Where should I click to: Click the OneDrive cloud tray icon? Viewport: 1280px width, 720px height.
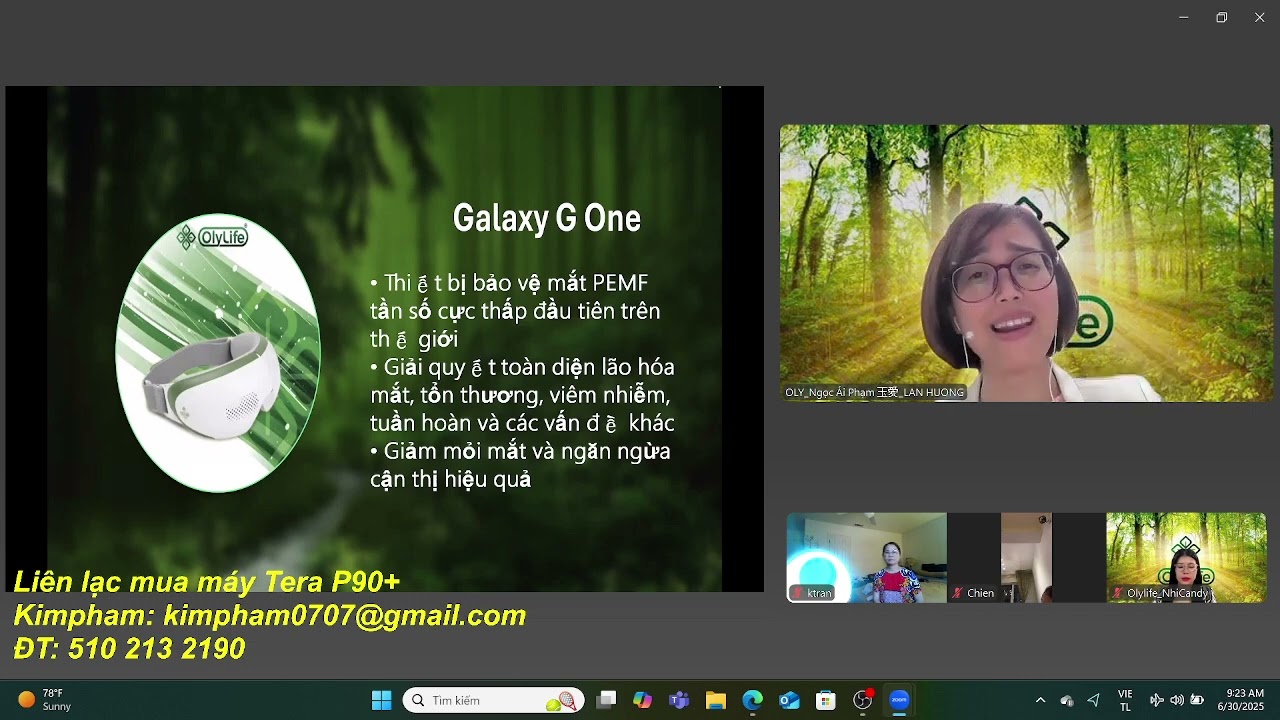pos(1067,700)
